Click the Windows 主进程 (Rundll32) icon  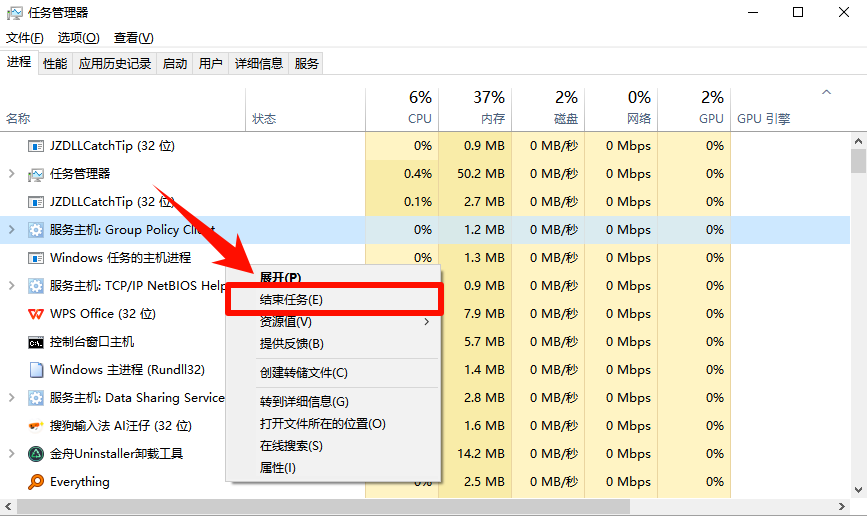[x=36, y=370]
